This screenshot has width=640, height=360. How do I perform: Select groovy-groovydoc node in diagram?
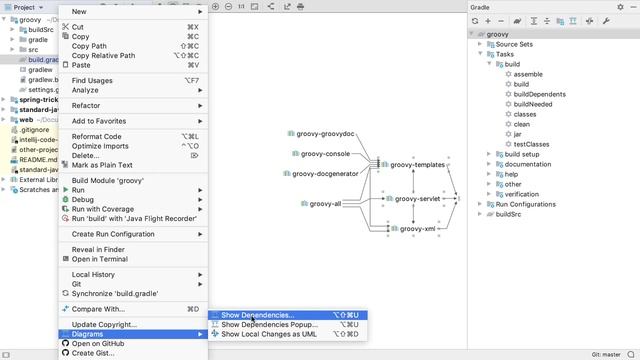coord(321,134)
